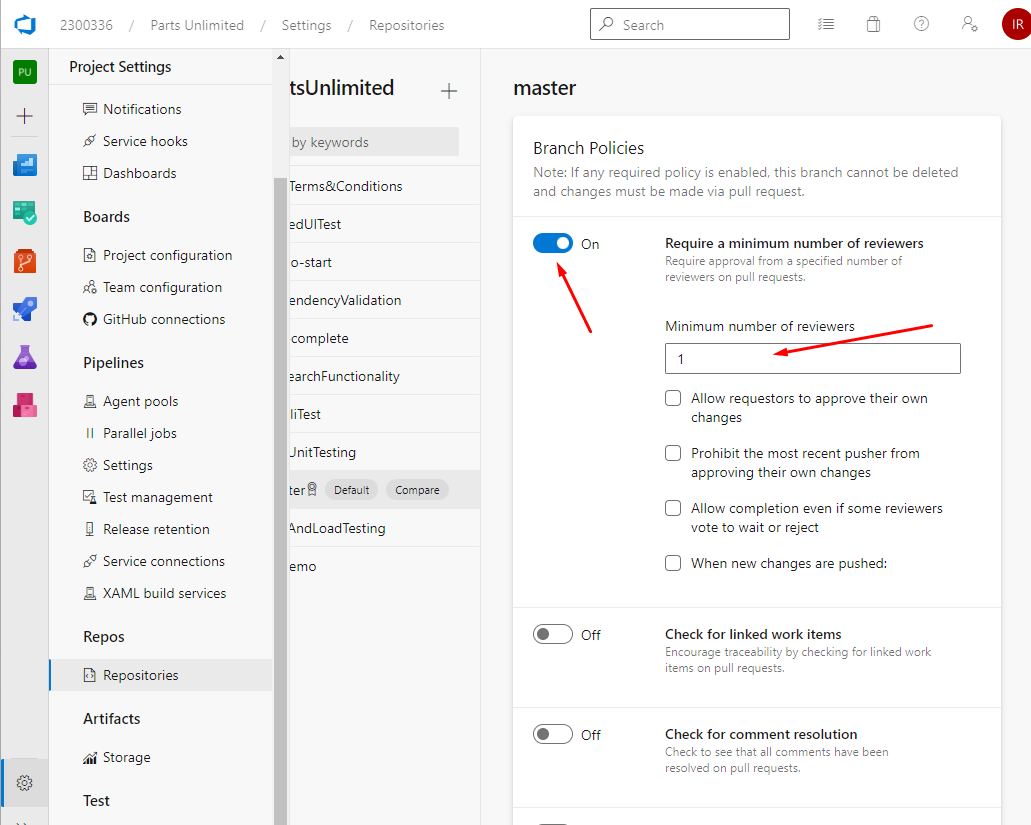Click the Storage chart icon
1031x825 pixels.
click(x=89, y=758)
